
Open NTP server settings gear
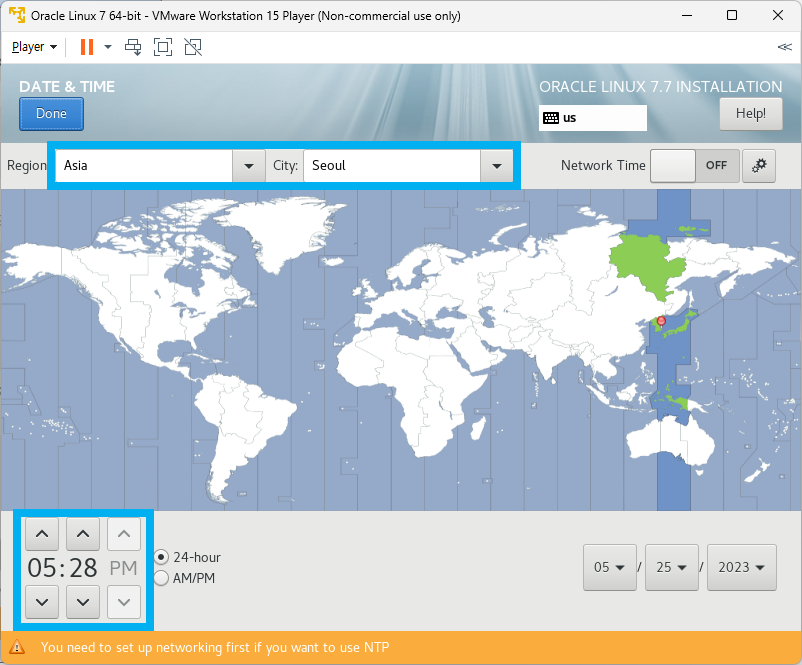point(759,166)
